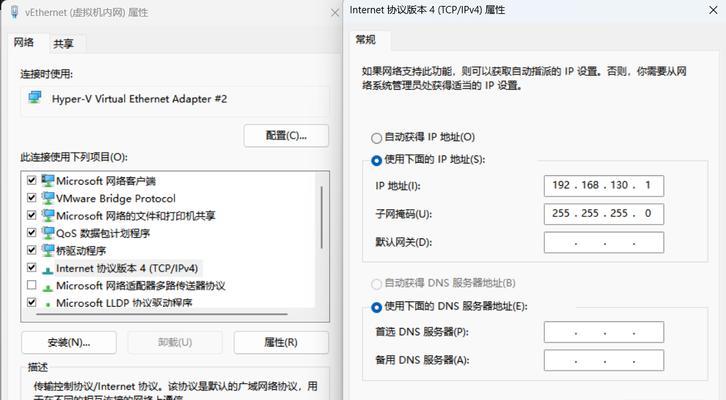Click the Microsoft LLDP protocol icon
Screen dimensions: 726x400
48,305
